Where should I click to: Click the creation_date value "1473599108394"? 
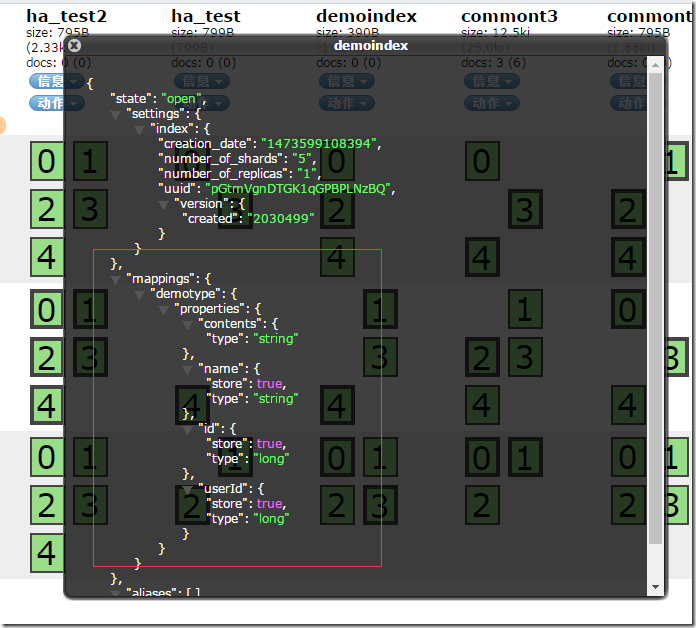tap(319, 144)
